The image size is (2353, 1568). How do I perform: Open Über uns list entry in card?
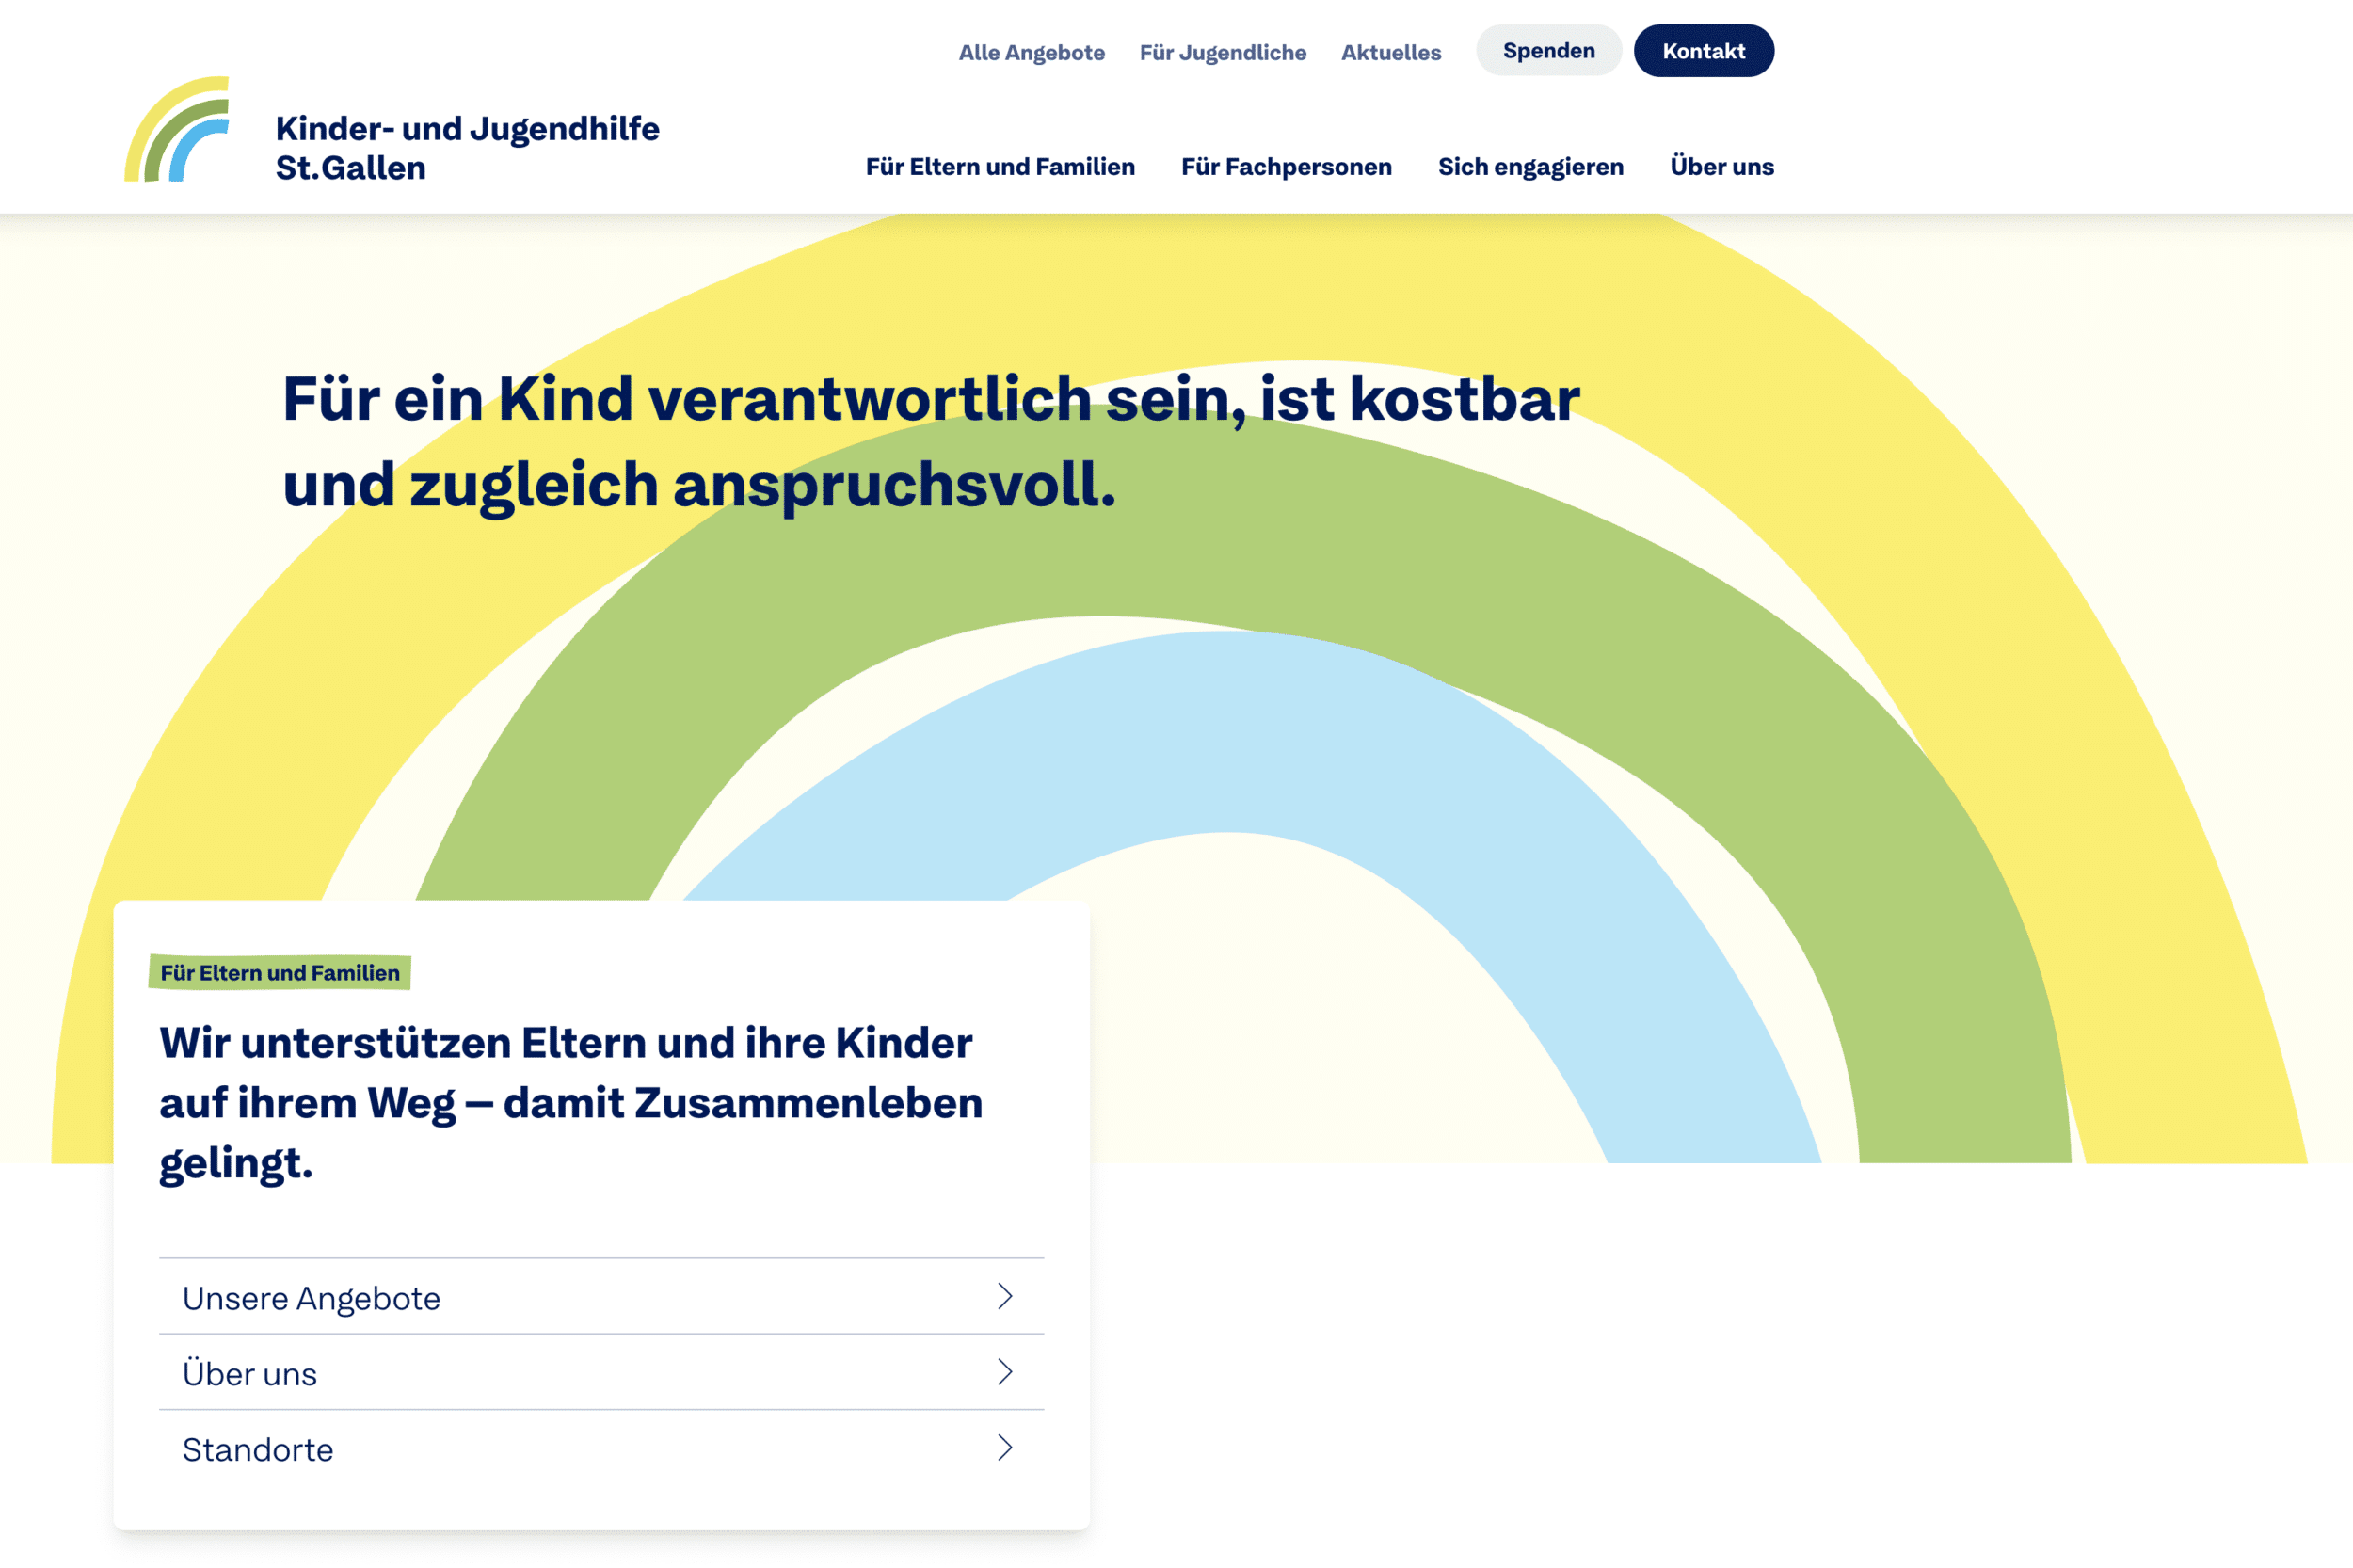click(x=250, y=1374)
